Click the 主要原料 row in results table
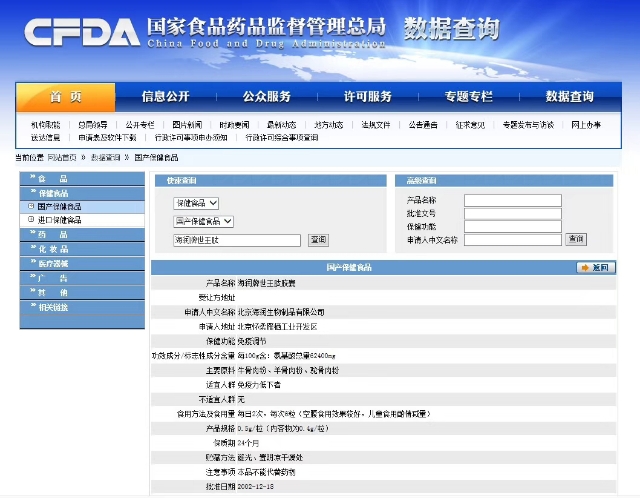Image resolution: width=640 pixels, height=498 pixels. (x=383, y=370)
